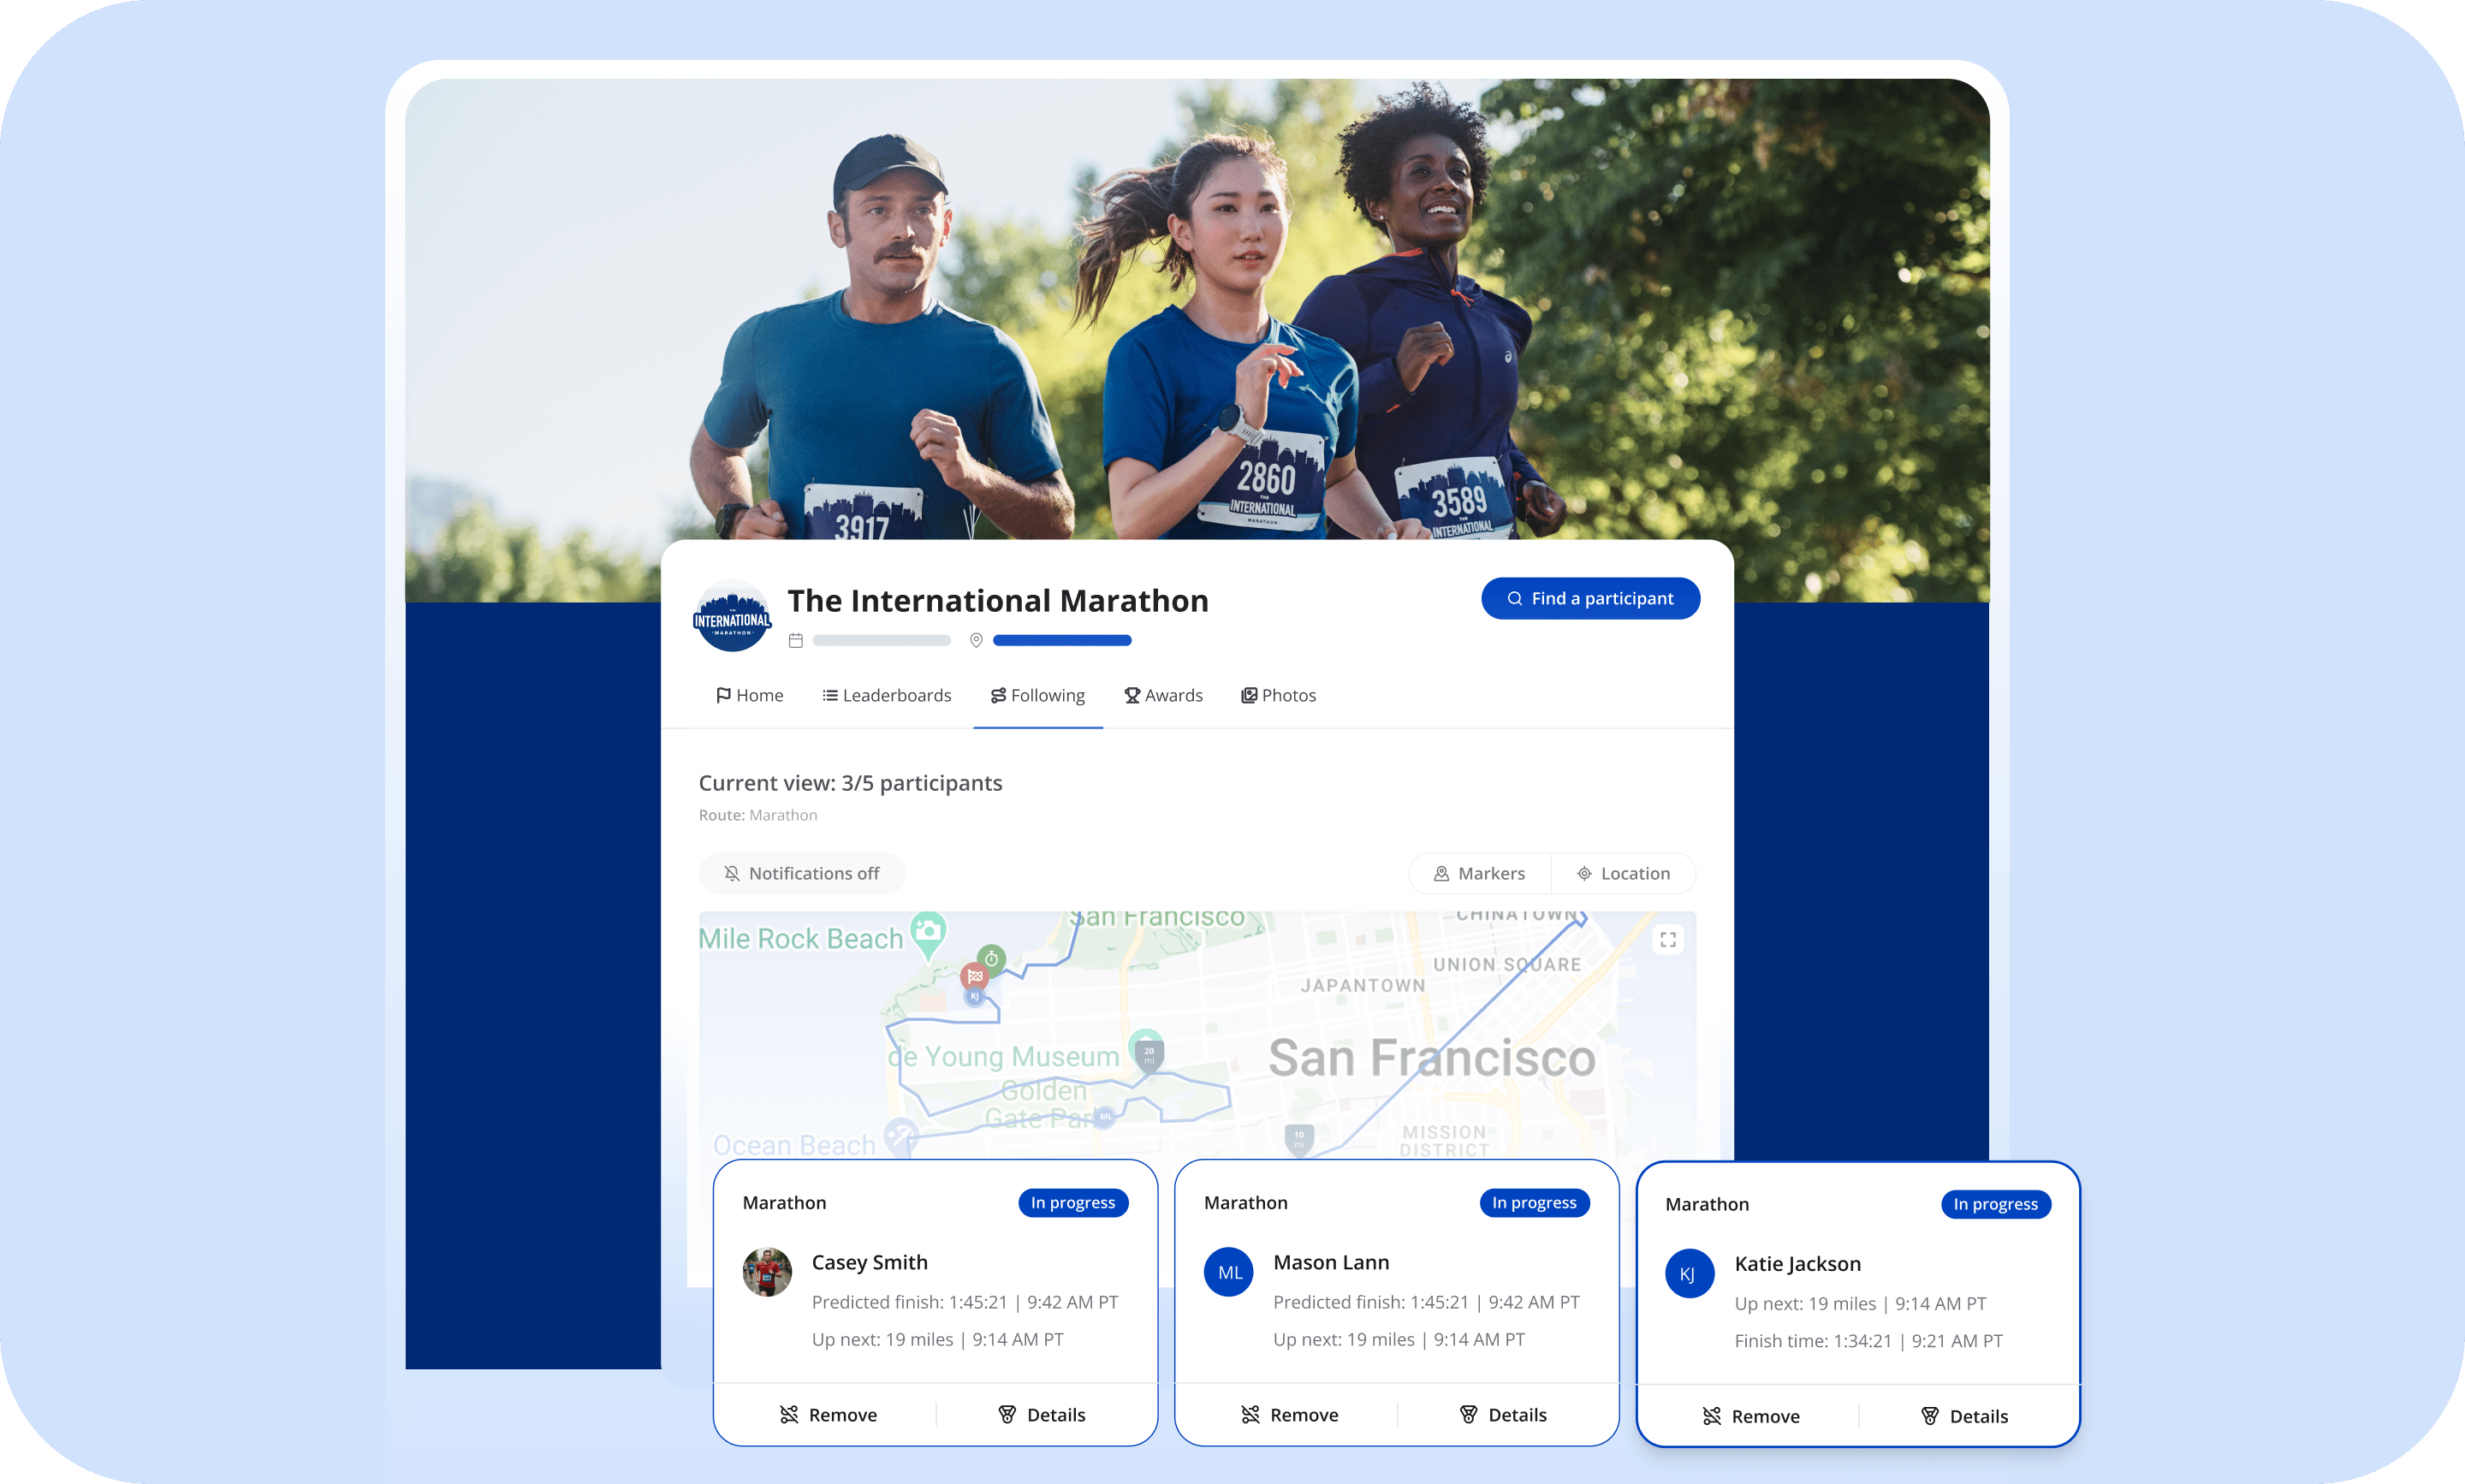This screenshot has height=1484, width=2465.
Task: Switch to the Awards tab
Action: (x=1163, y=695)
